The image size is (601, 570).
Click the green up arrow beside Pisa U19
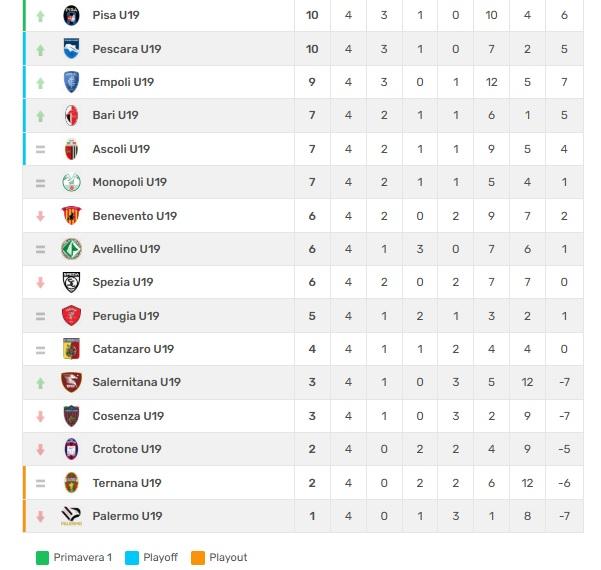[41, 16]
